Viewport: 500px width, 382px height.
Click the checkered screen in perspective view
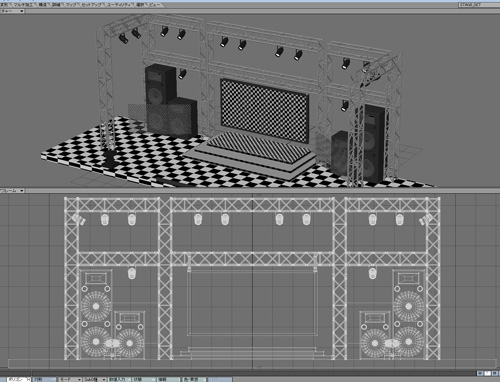coord(264,110)
